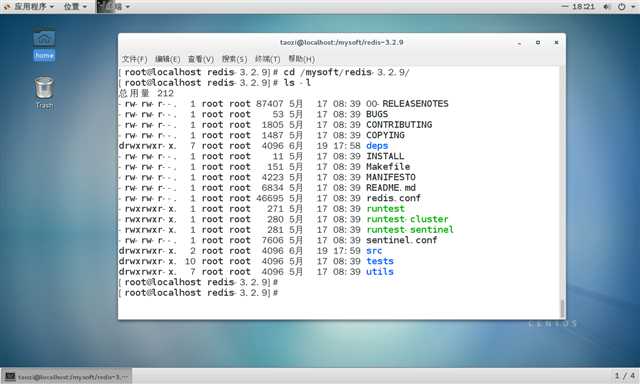
Task: Click the terminal vertical scrollbar handle
Action: (562, 308)
